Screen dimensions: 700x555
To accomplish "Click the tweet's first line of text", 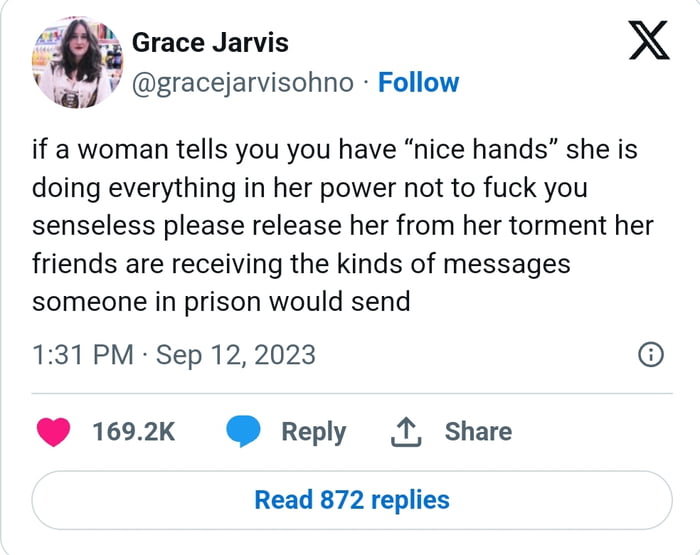I will (336, 151).
